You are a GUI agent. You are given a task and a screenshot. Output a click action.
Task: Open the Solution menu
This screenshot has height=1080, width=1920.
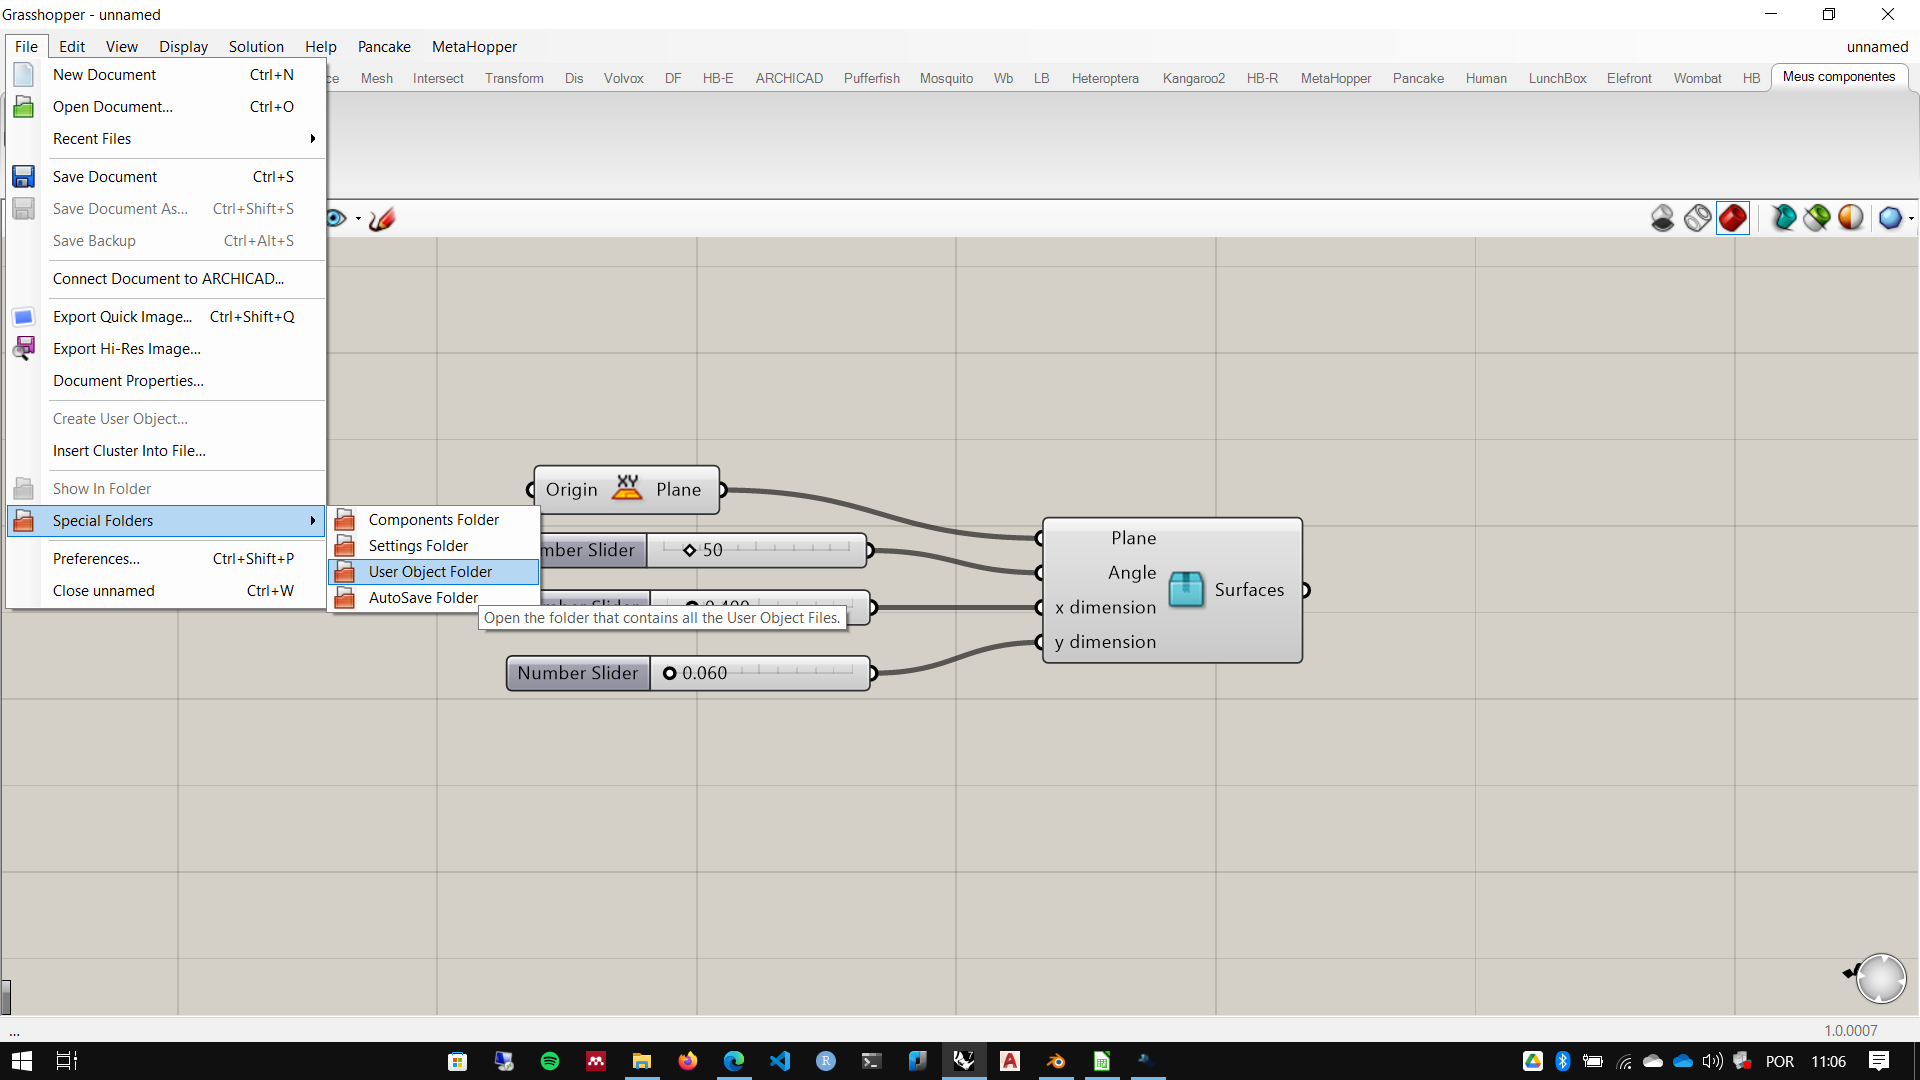coord(256,47)
